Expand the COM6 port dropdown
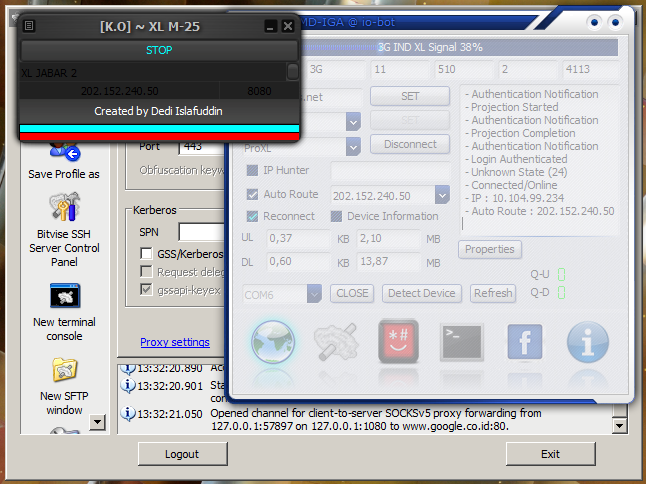 point(314,294)
